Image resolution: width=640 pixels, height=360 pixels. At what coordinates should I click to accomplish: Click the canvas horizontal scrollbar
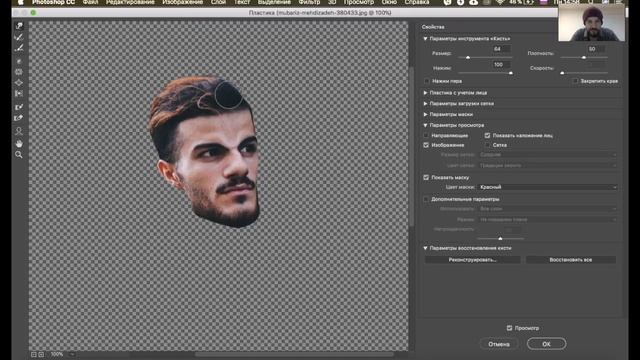pos(294,354)
